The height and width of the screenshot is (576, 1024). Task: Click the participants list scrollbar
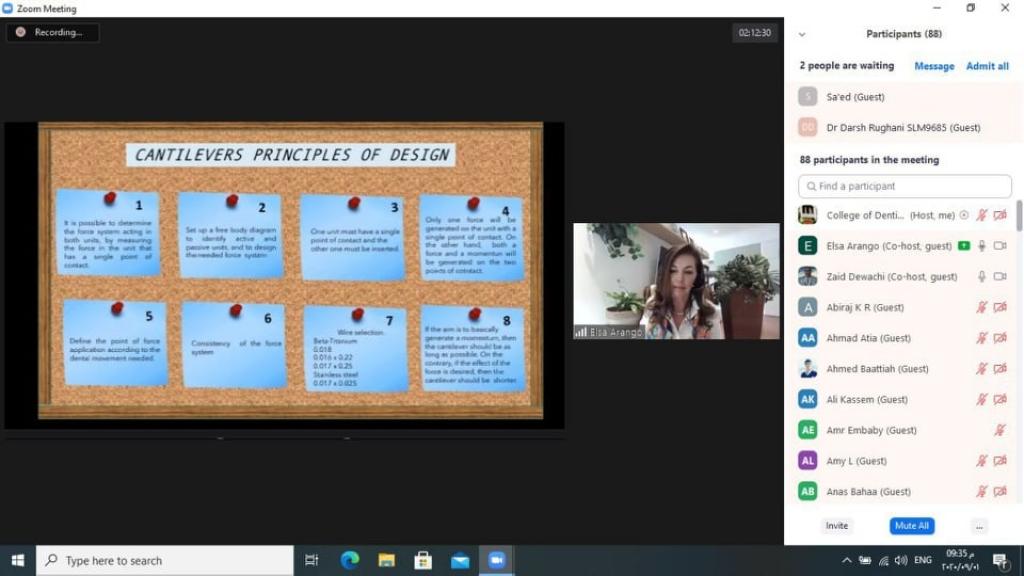(x=1019, y=215)
